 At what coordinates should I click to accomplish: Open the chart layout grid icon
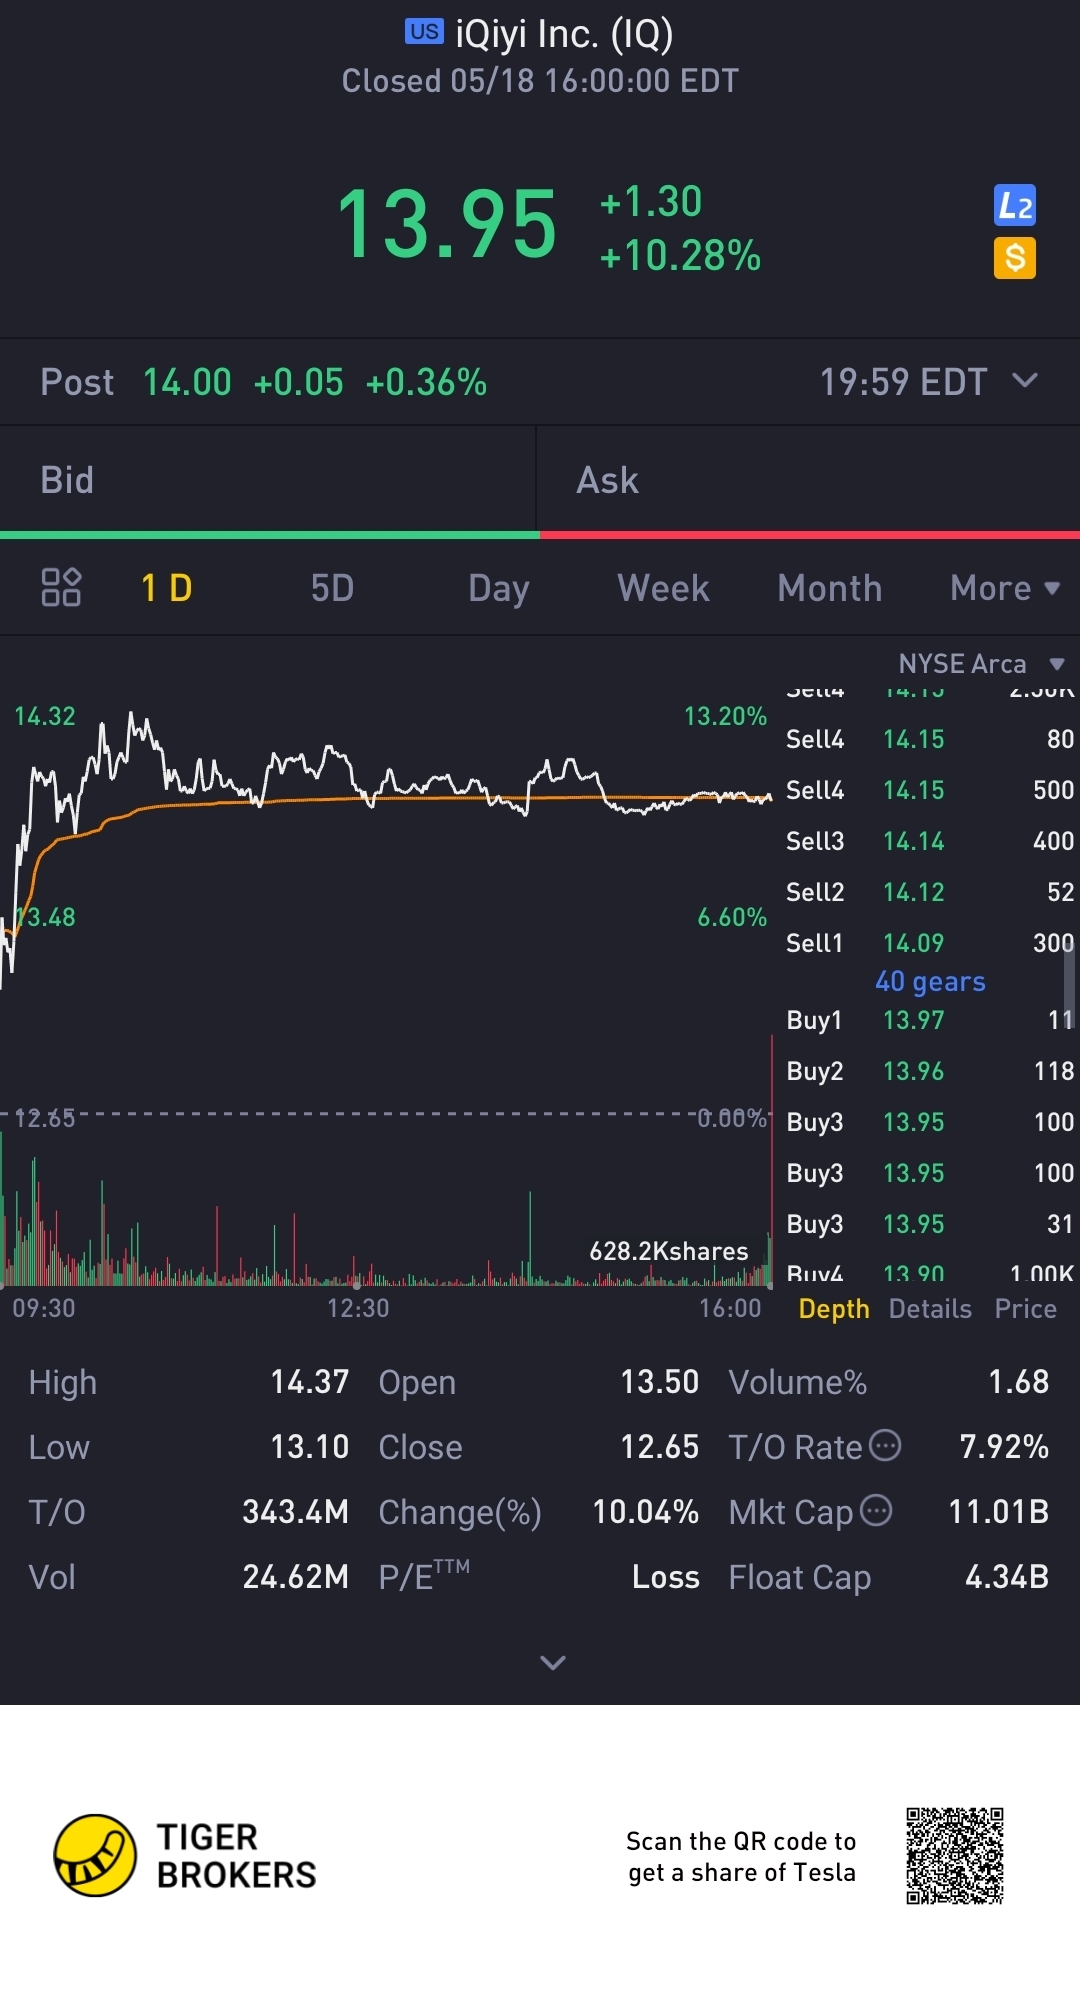tap(61, 587)
